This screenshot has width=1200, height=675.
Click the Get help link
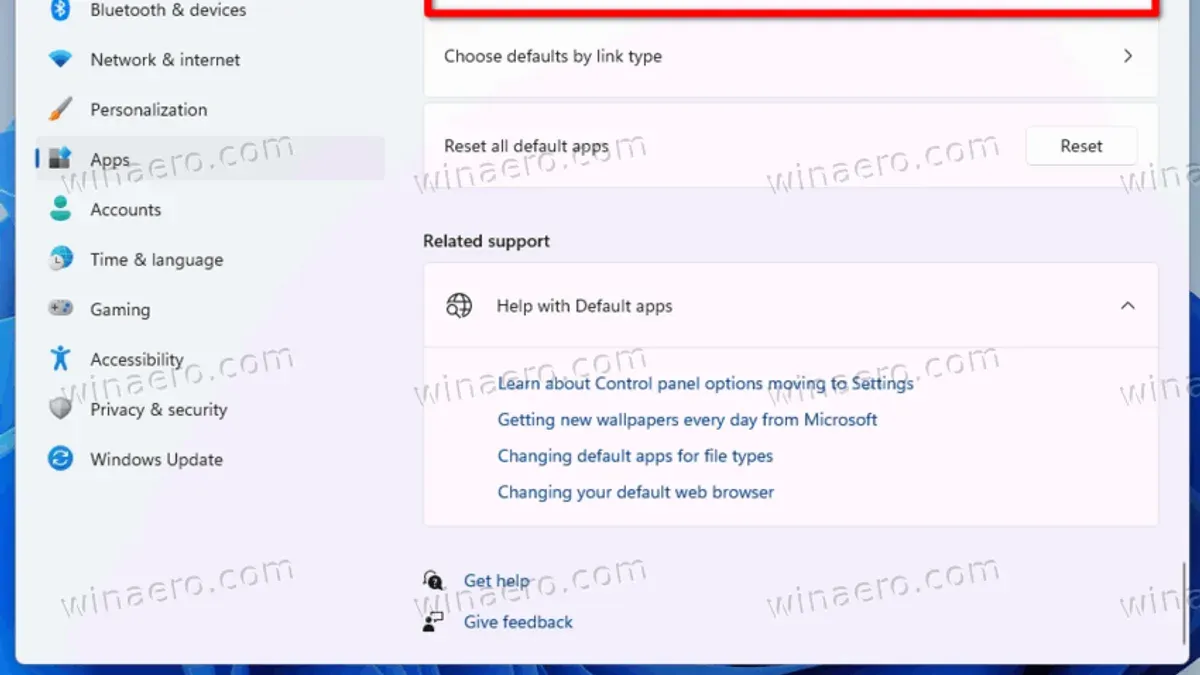coord(496,581)
